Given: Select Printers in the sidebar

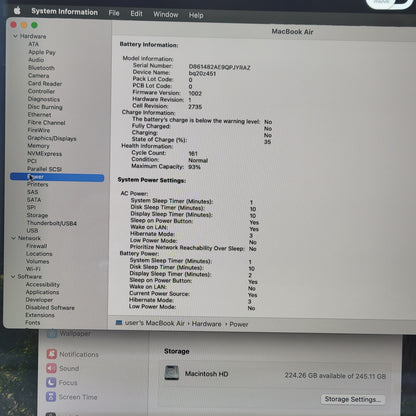Looking at the screenshot, I should tap(37, 184).
